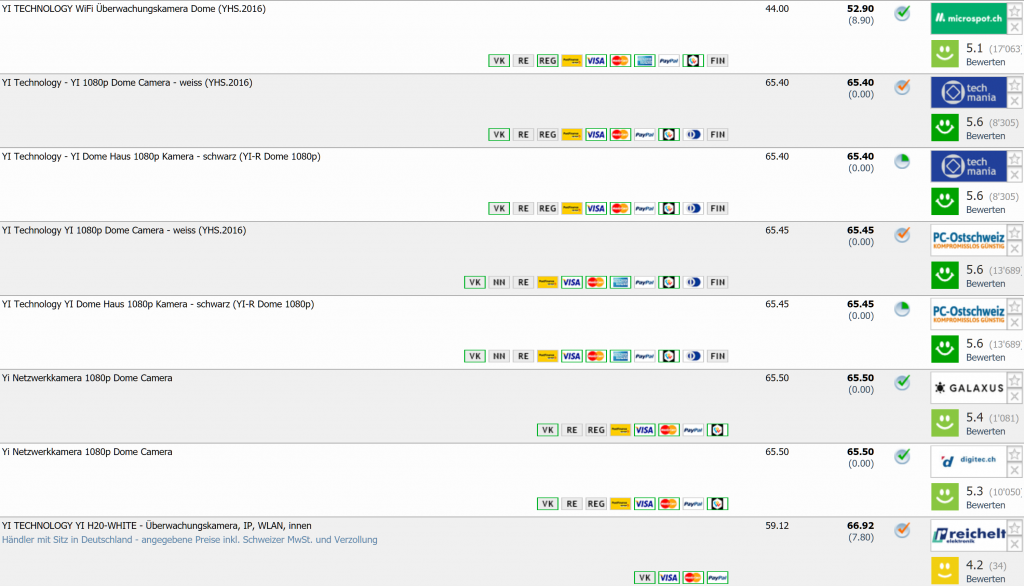This screenshot has width=1024, height=586.
Task: Hide the microspot.ch offer with X
Action: pos(1015,27)
